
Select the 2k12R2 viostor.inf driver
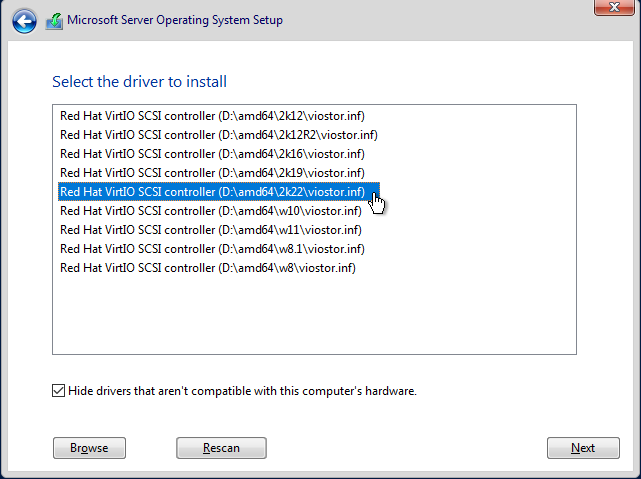pyautogui.click(x=219, y=135)
